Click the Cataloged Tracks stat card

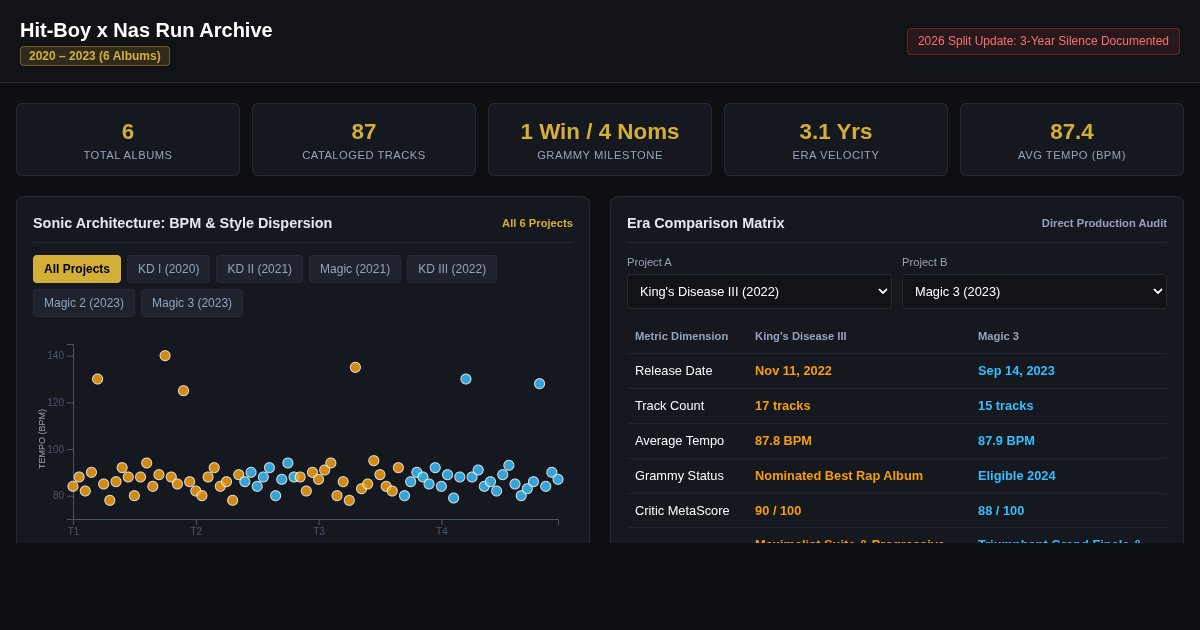(x=364, y=140)
